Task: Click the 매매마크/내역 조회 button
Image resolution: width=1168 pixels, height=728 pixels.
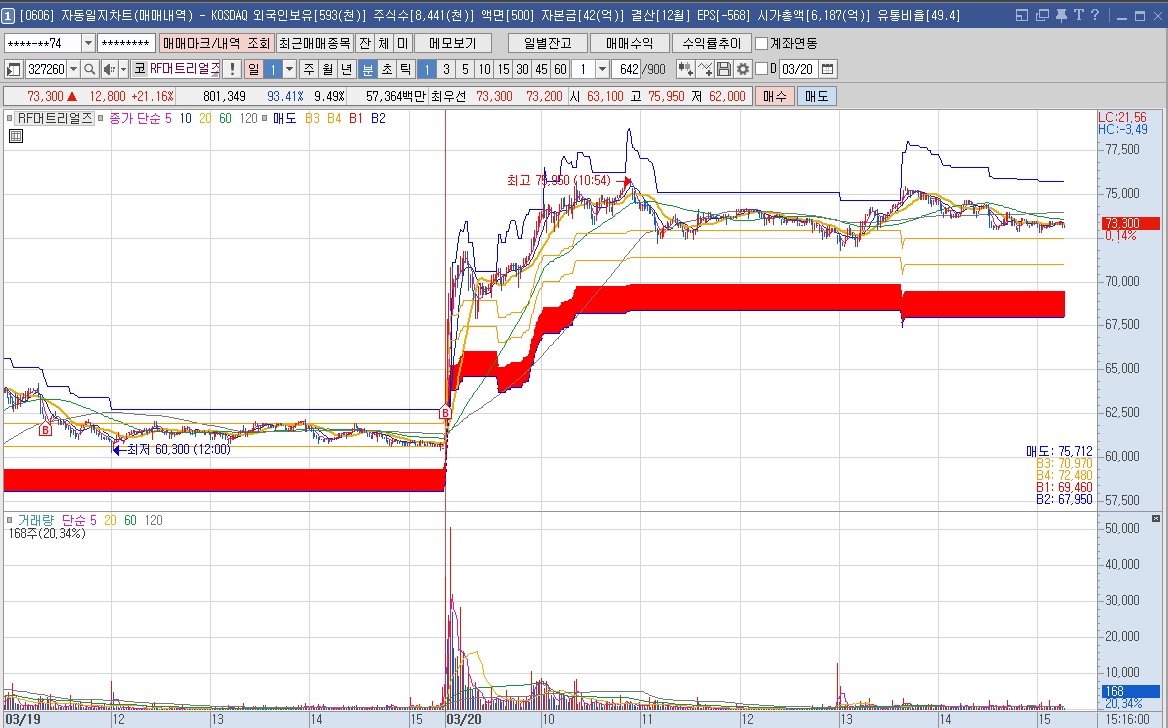Action: tap(216, 43)
